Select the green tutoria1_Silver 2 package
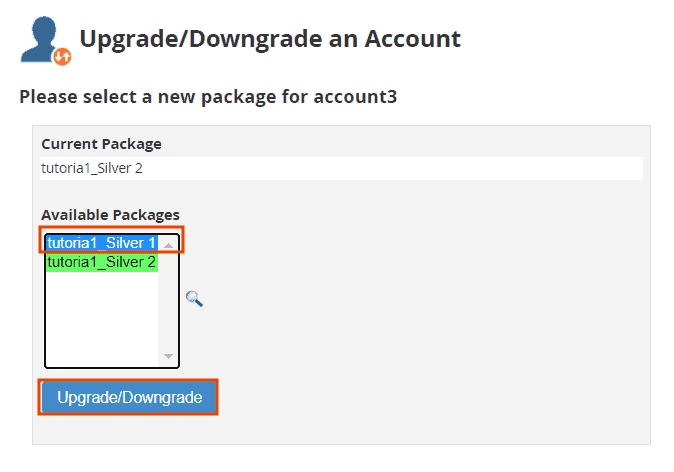The image size is (674, 472). point(102,262)
